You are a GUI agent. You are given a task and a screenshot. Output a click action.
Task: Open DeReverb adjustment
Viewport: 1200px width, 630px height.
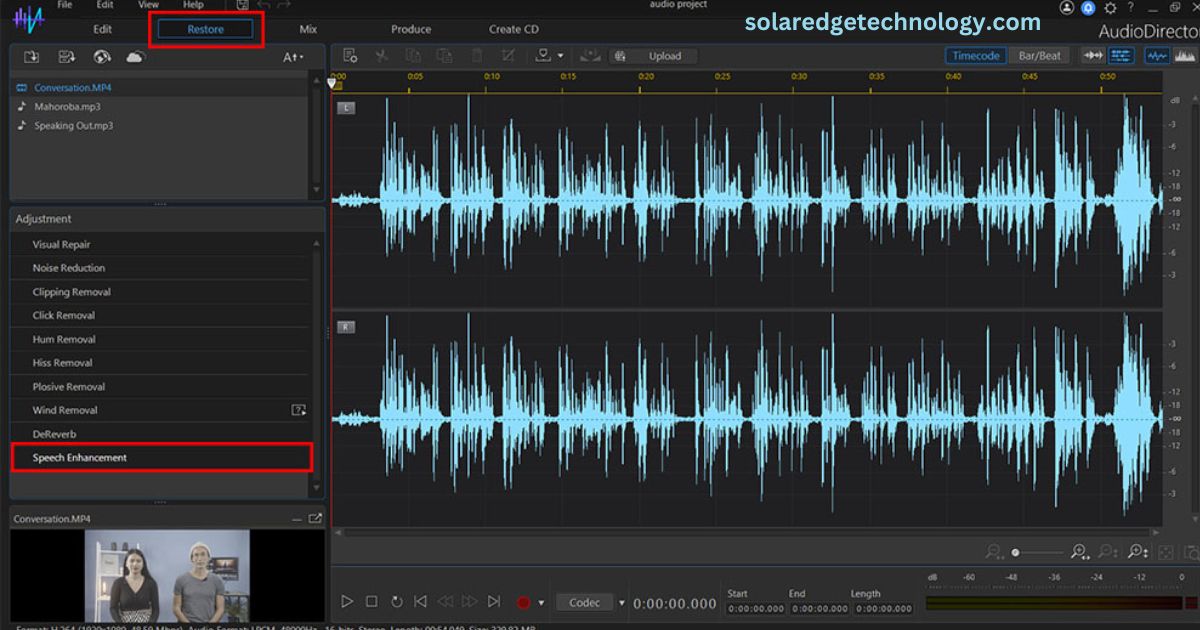162,434
